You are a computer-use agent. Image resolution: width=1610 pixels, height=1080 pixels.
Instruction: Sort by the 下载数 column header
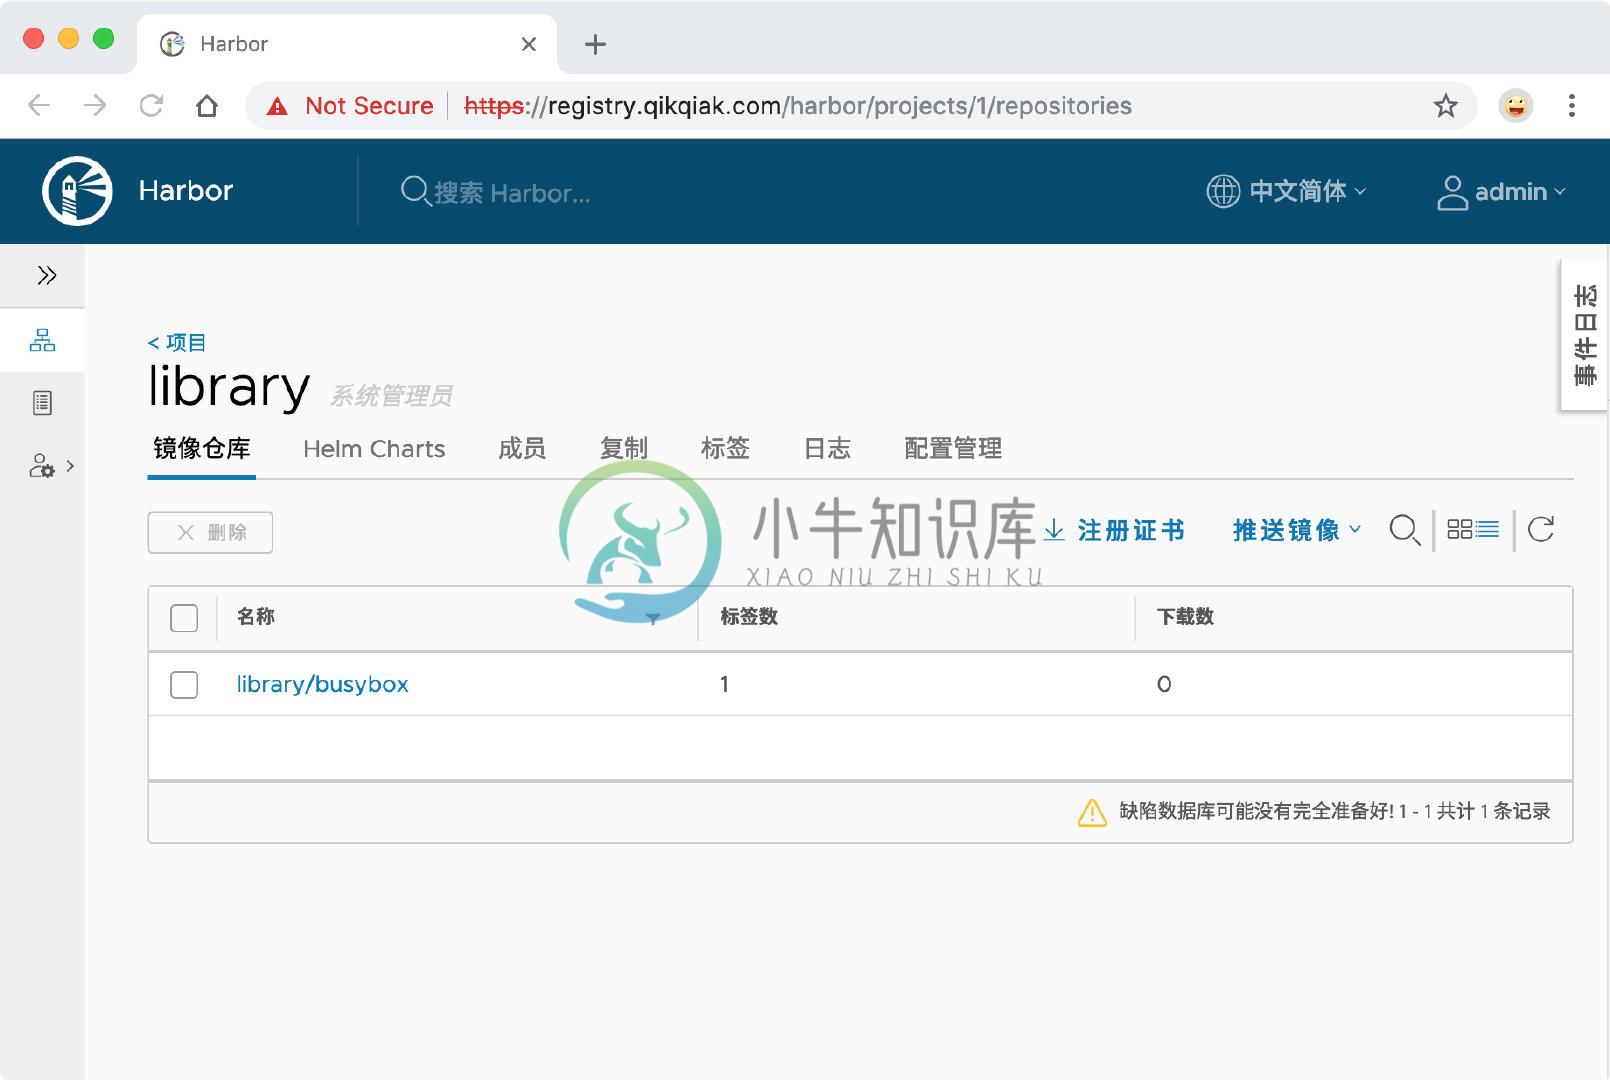[1185, 617]
